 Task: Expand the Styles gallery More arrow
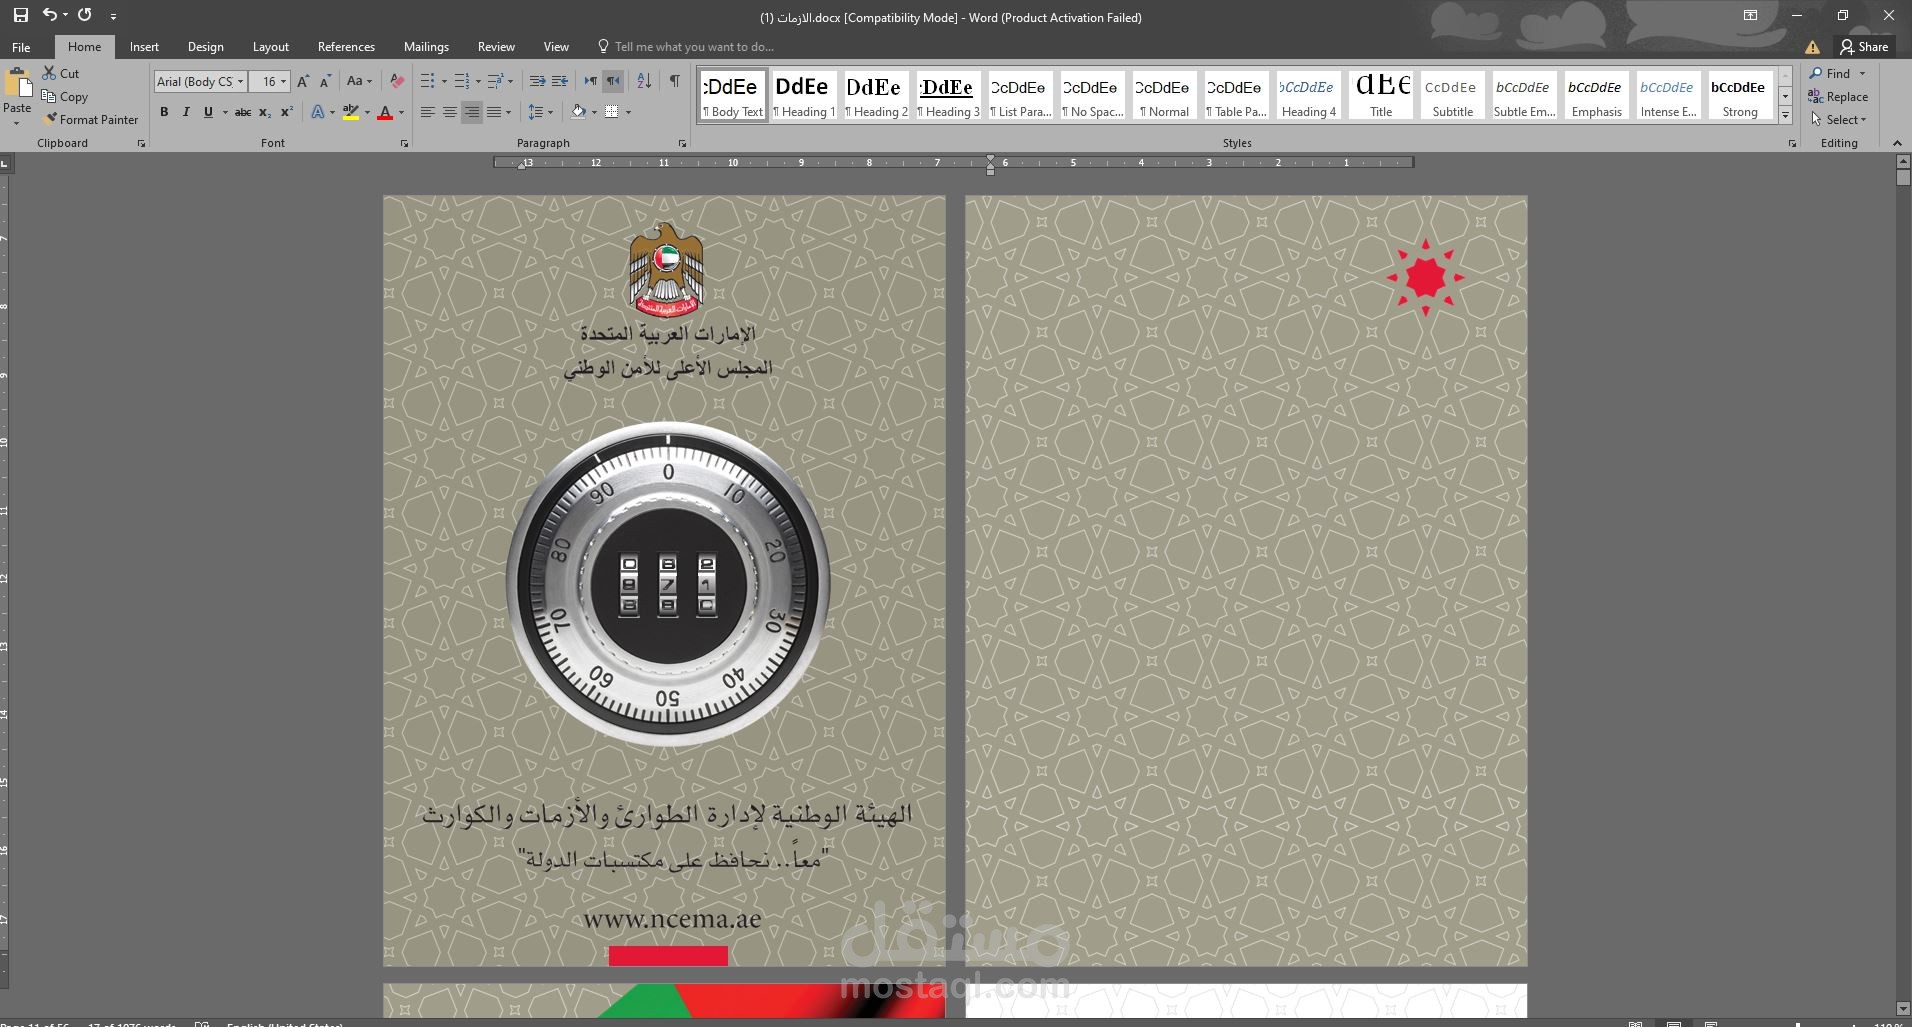[1786, 116]
